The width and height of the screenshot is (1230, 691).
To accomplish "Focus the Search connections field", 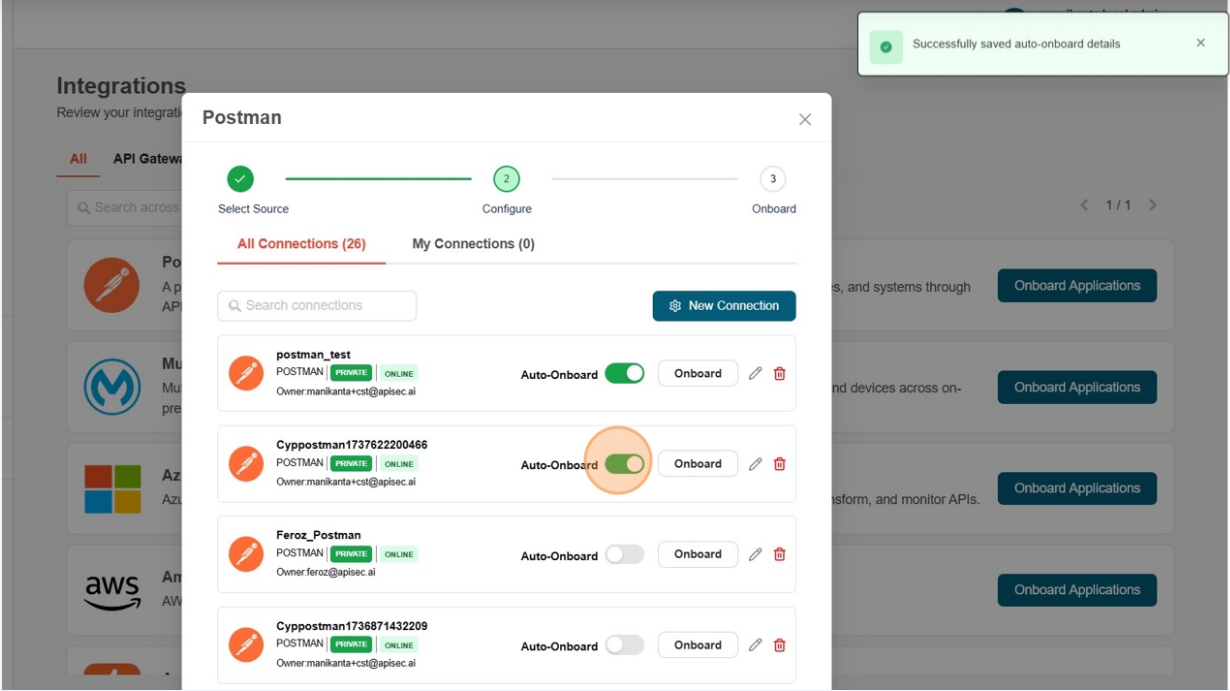I will (x=317, y=306).
